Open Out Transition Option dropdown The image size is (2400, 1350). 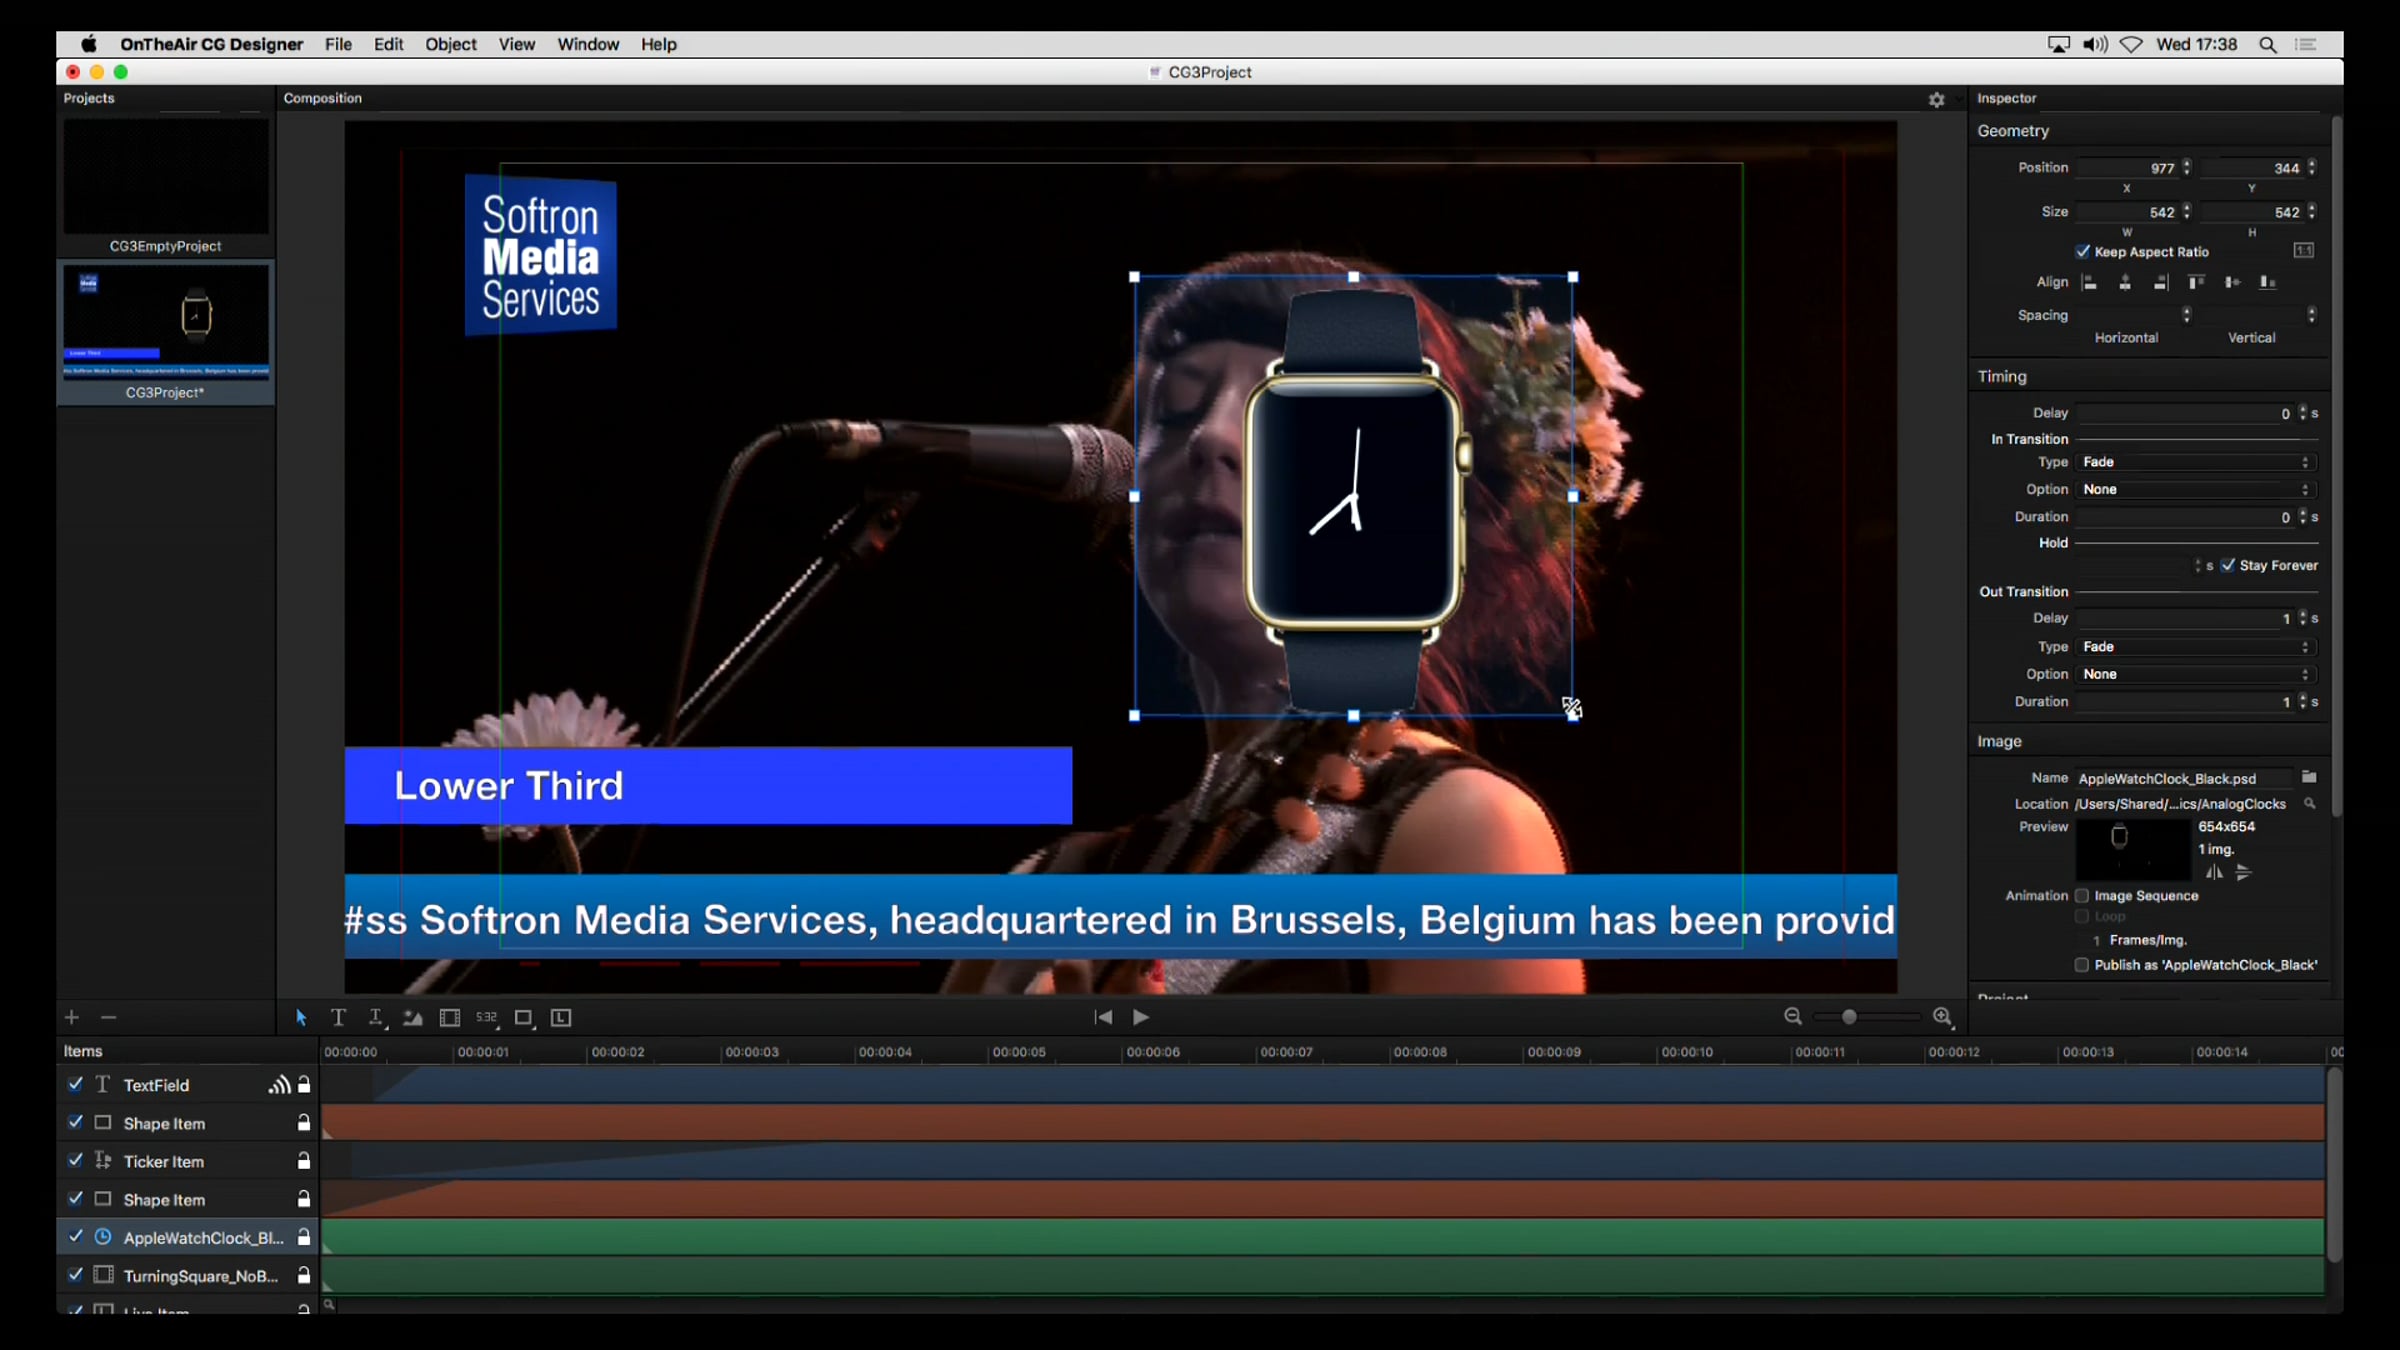[2196, 674]
